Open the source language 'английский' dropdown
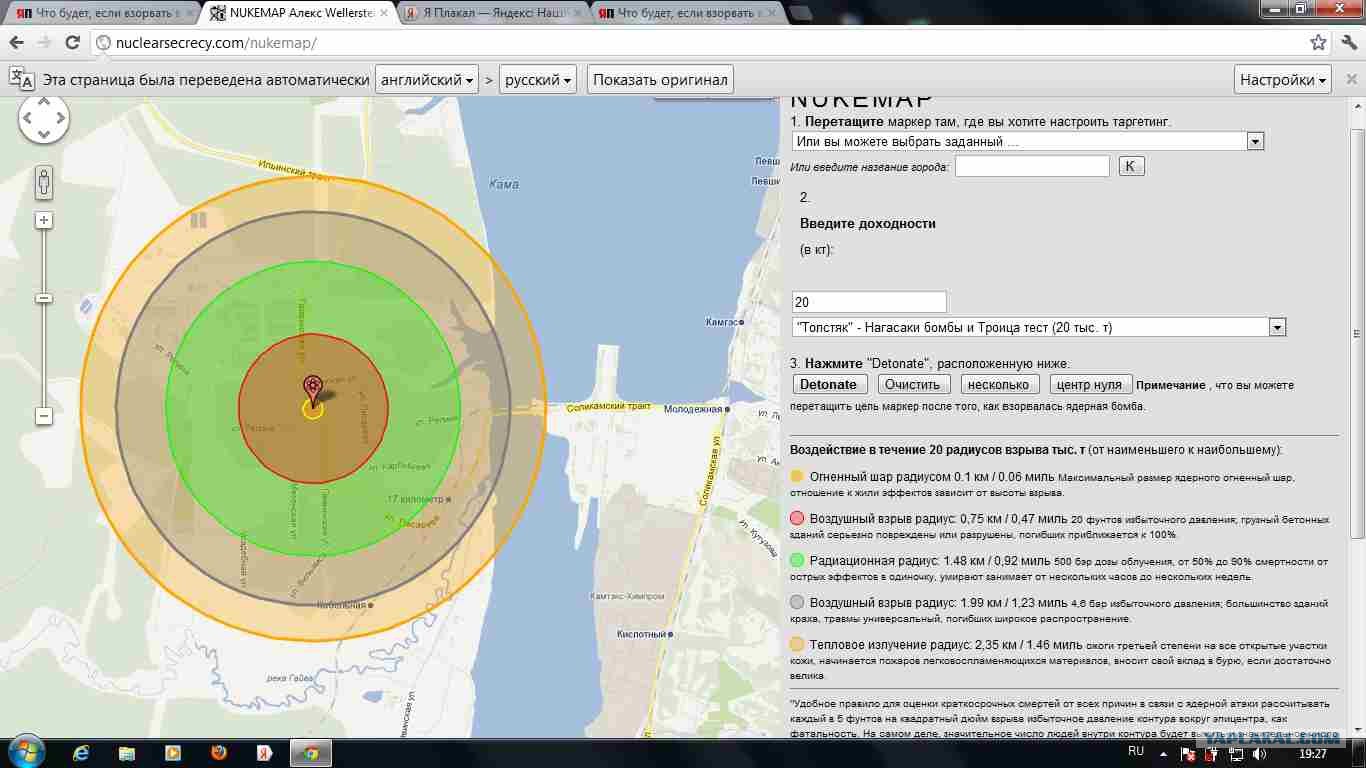 click(x=426, y=80)
